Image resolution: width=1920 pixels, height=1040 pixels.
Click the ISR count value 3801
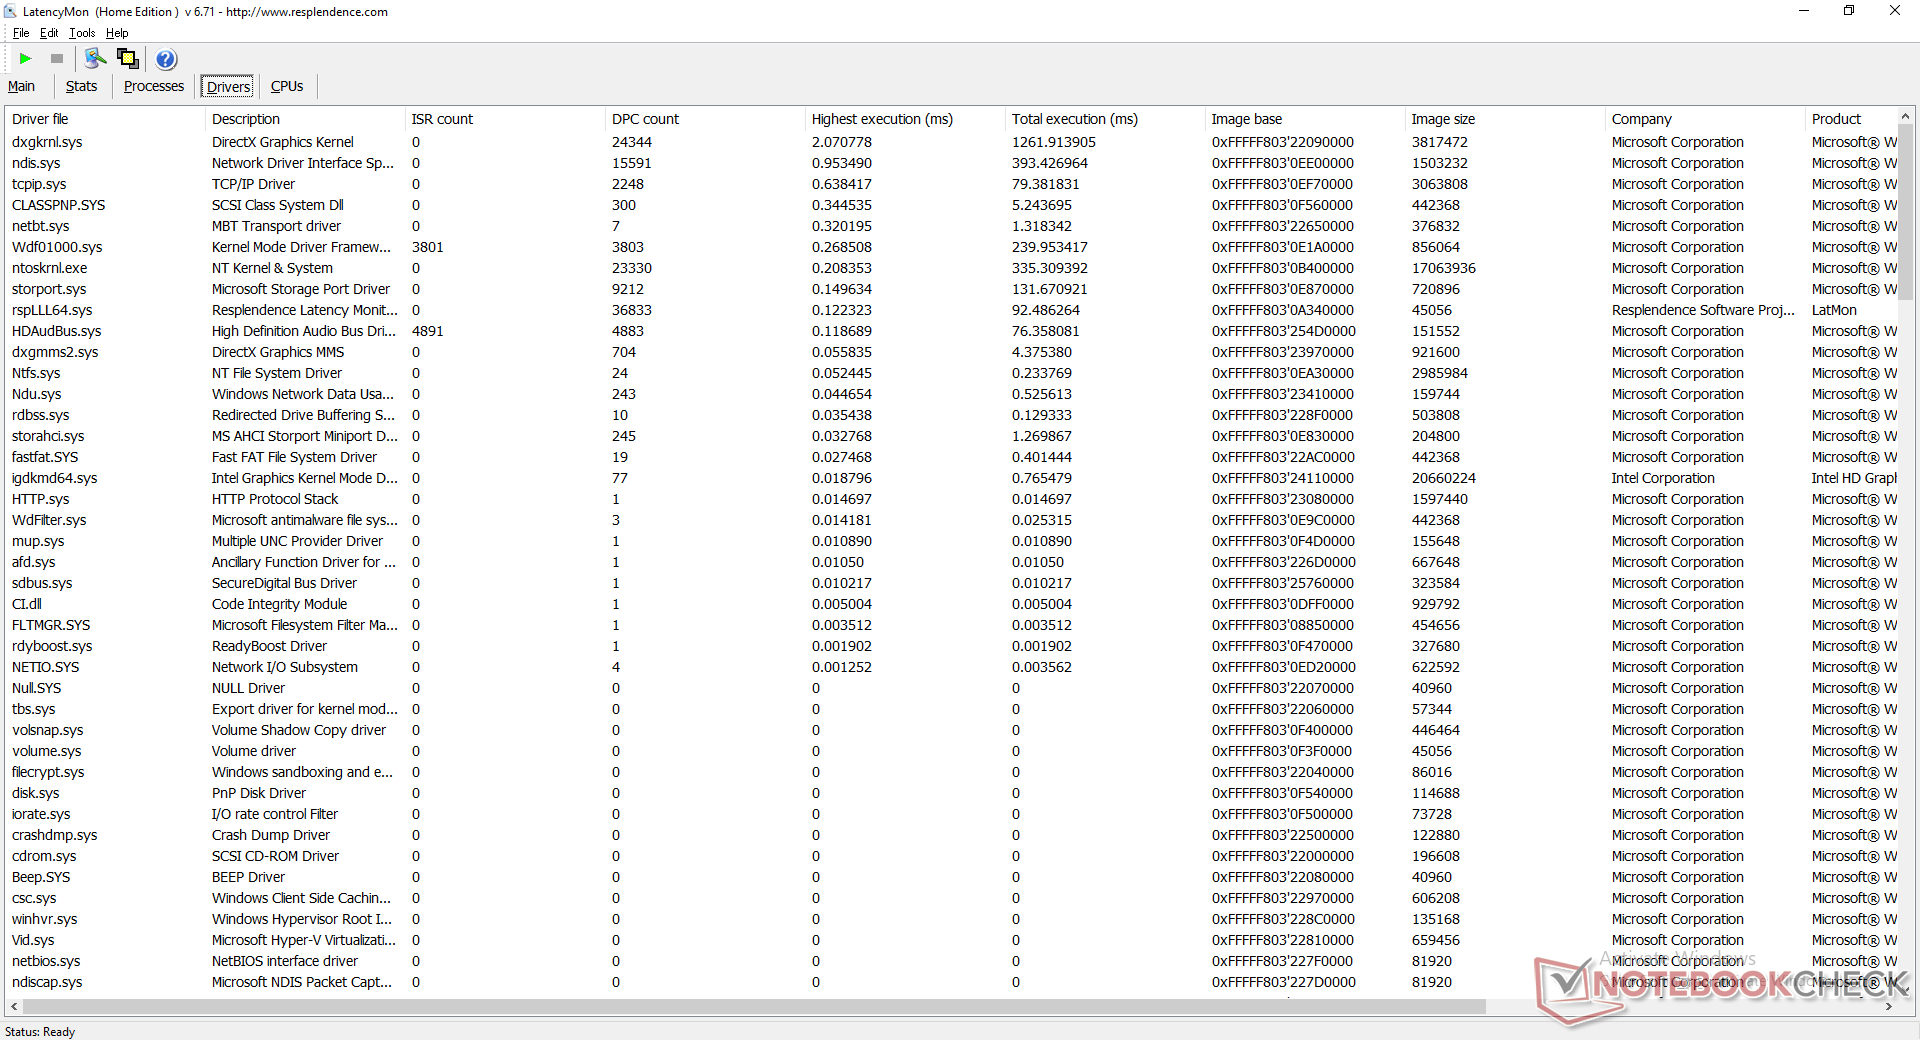click(427, 247)
